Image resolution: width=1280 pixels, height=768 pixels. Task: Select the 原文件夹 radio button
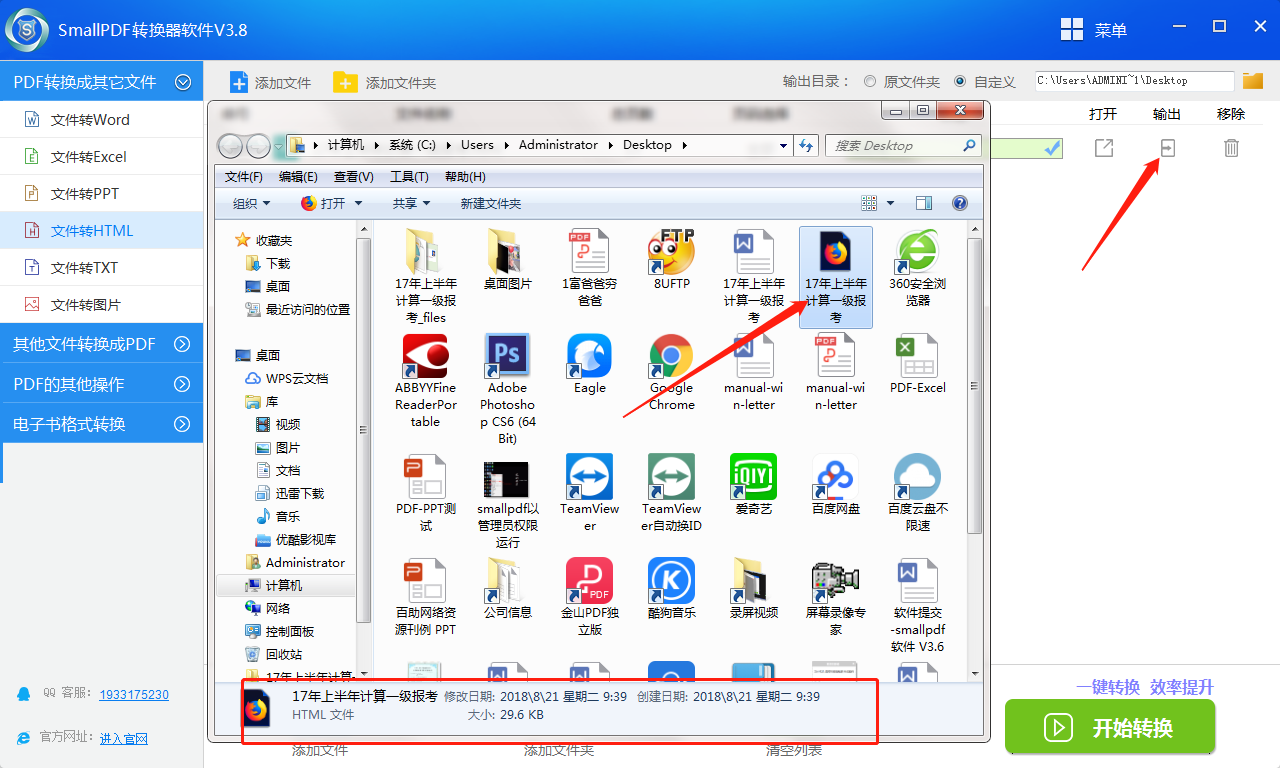pyautogui.click(x=870, y=82)
